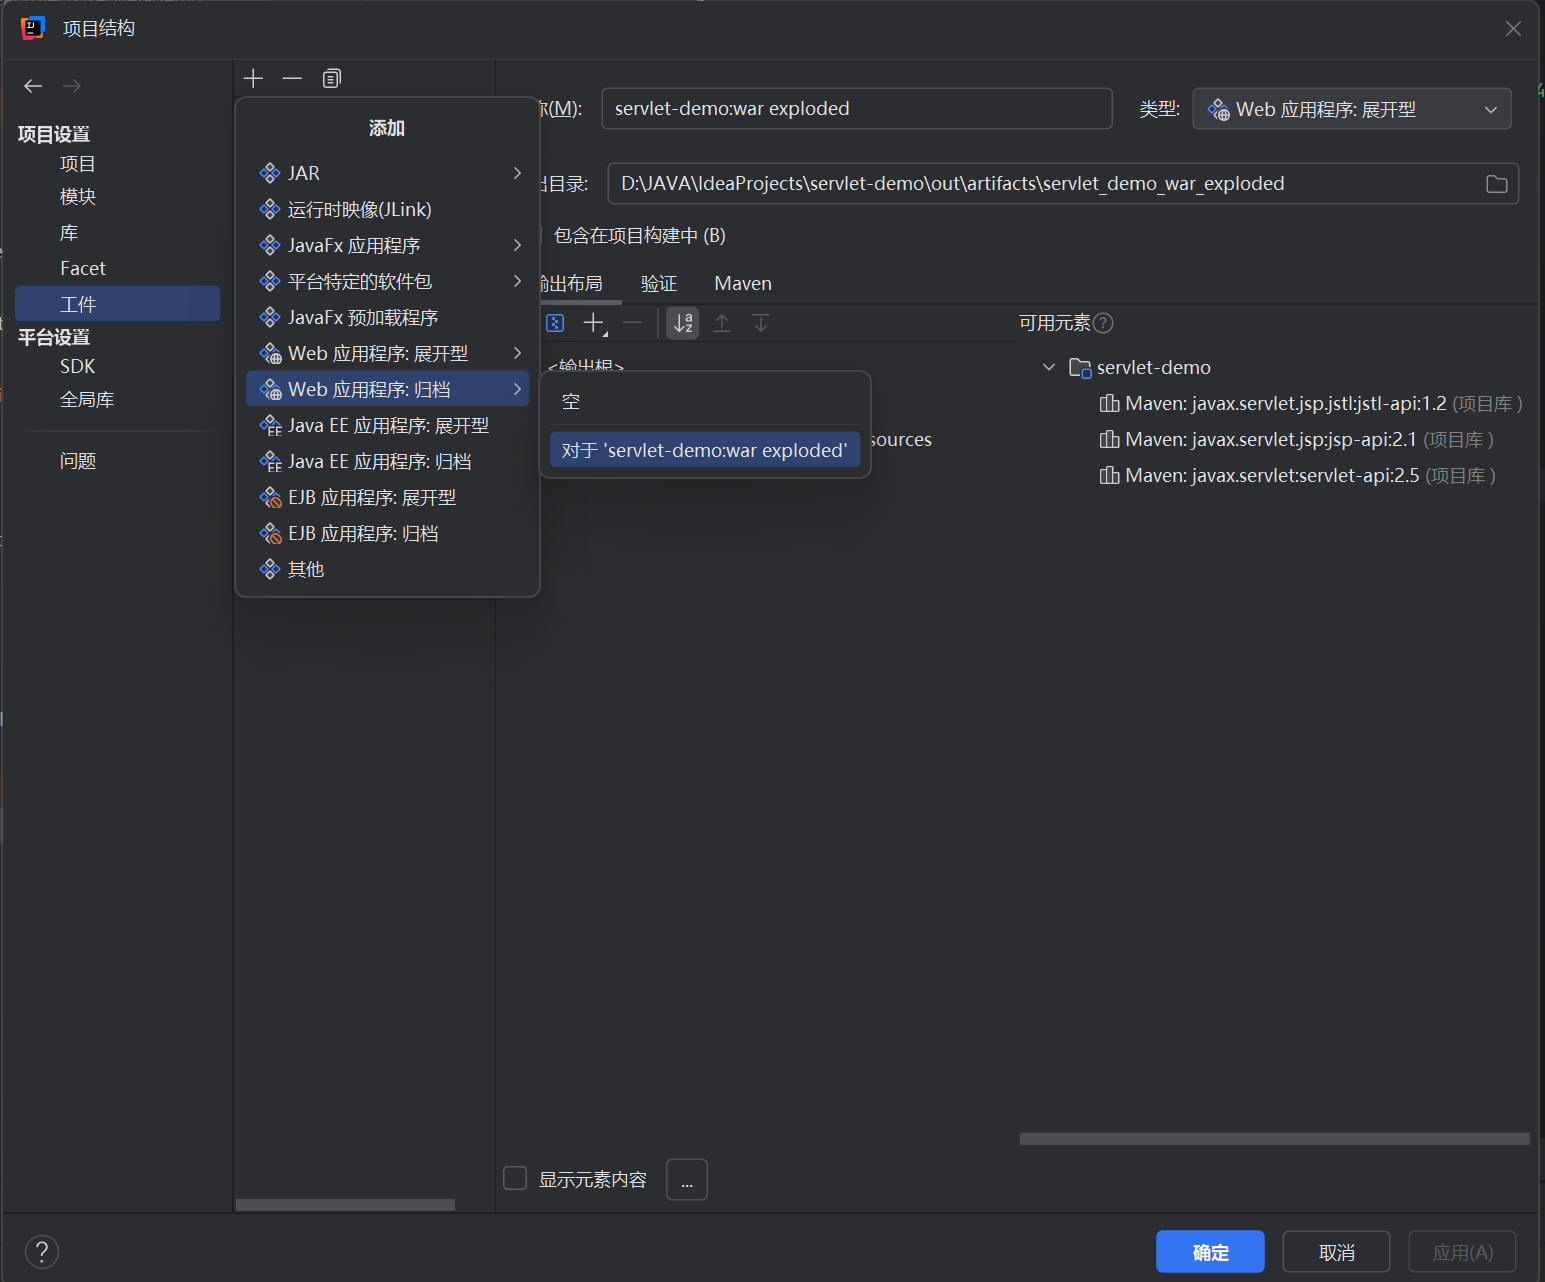This screenshot has width=1545, height=1282.
Task: Select 空 in the submenu
Action: [705, 401]
